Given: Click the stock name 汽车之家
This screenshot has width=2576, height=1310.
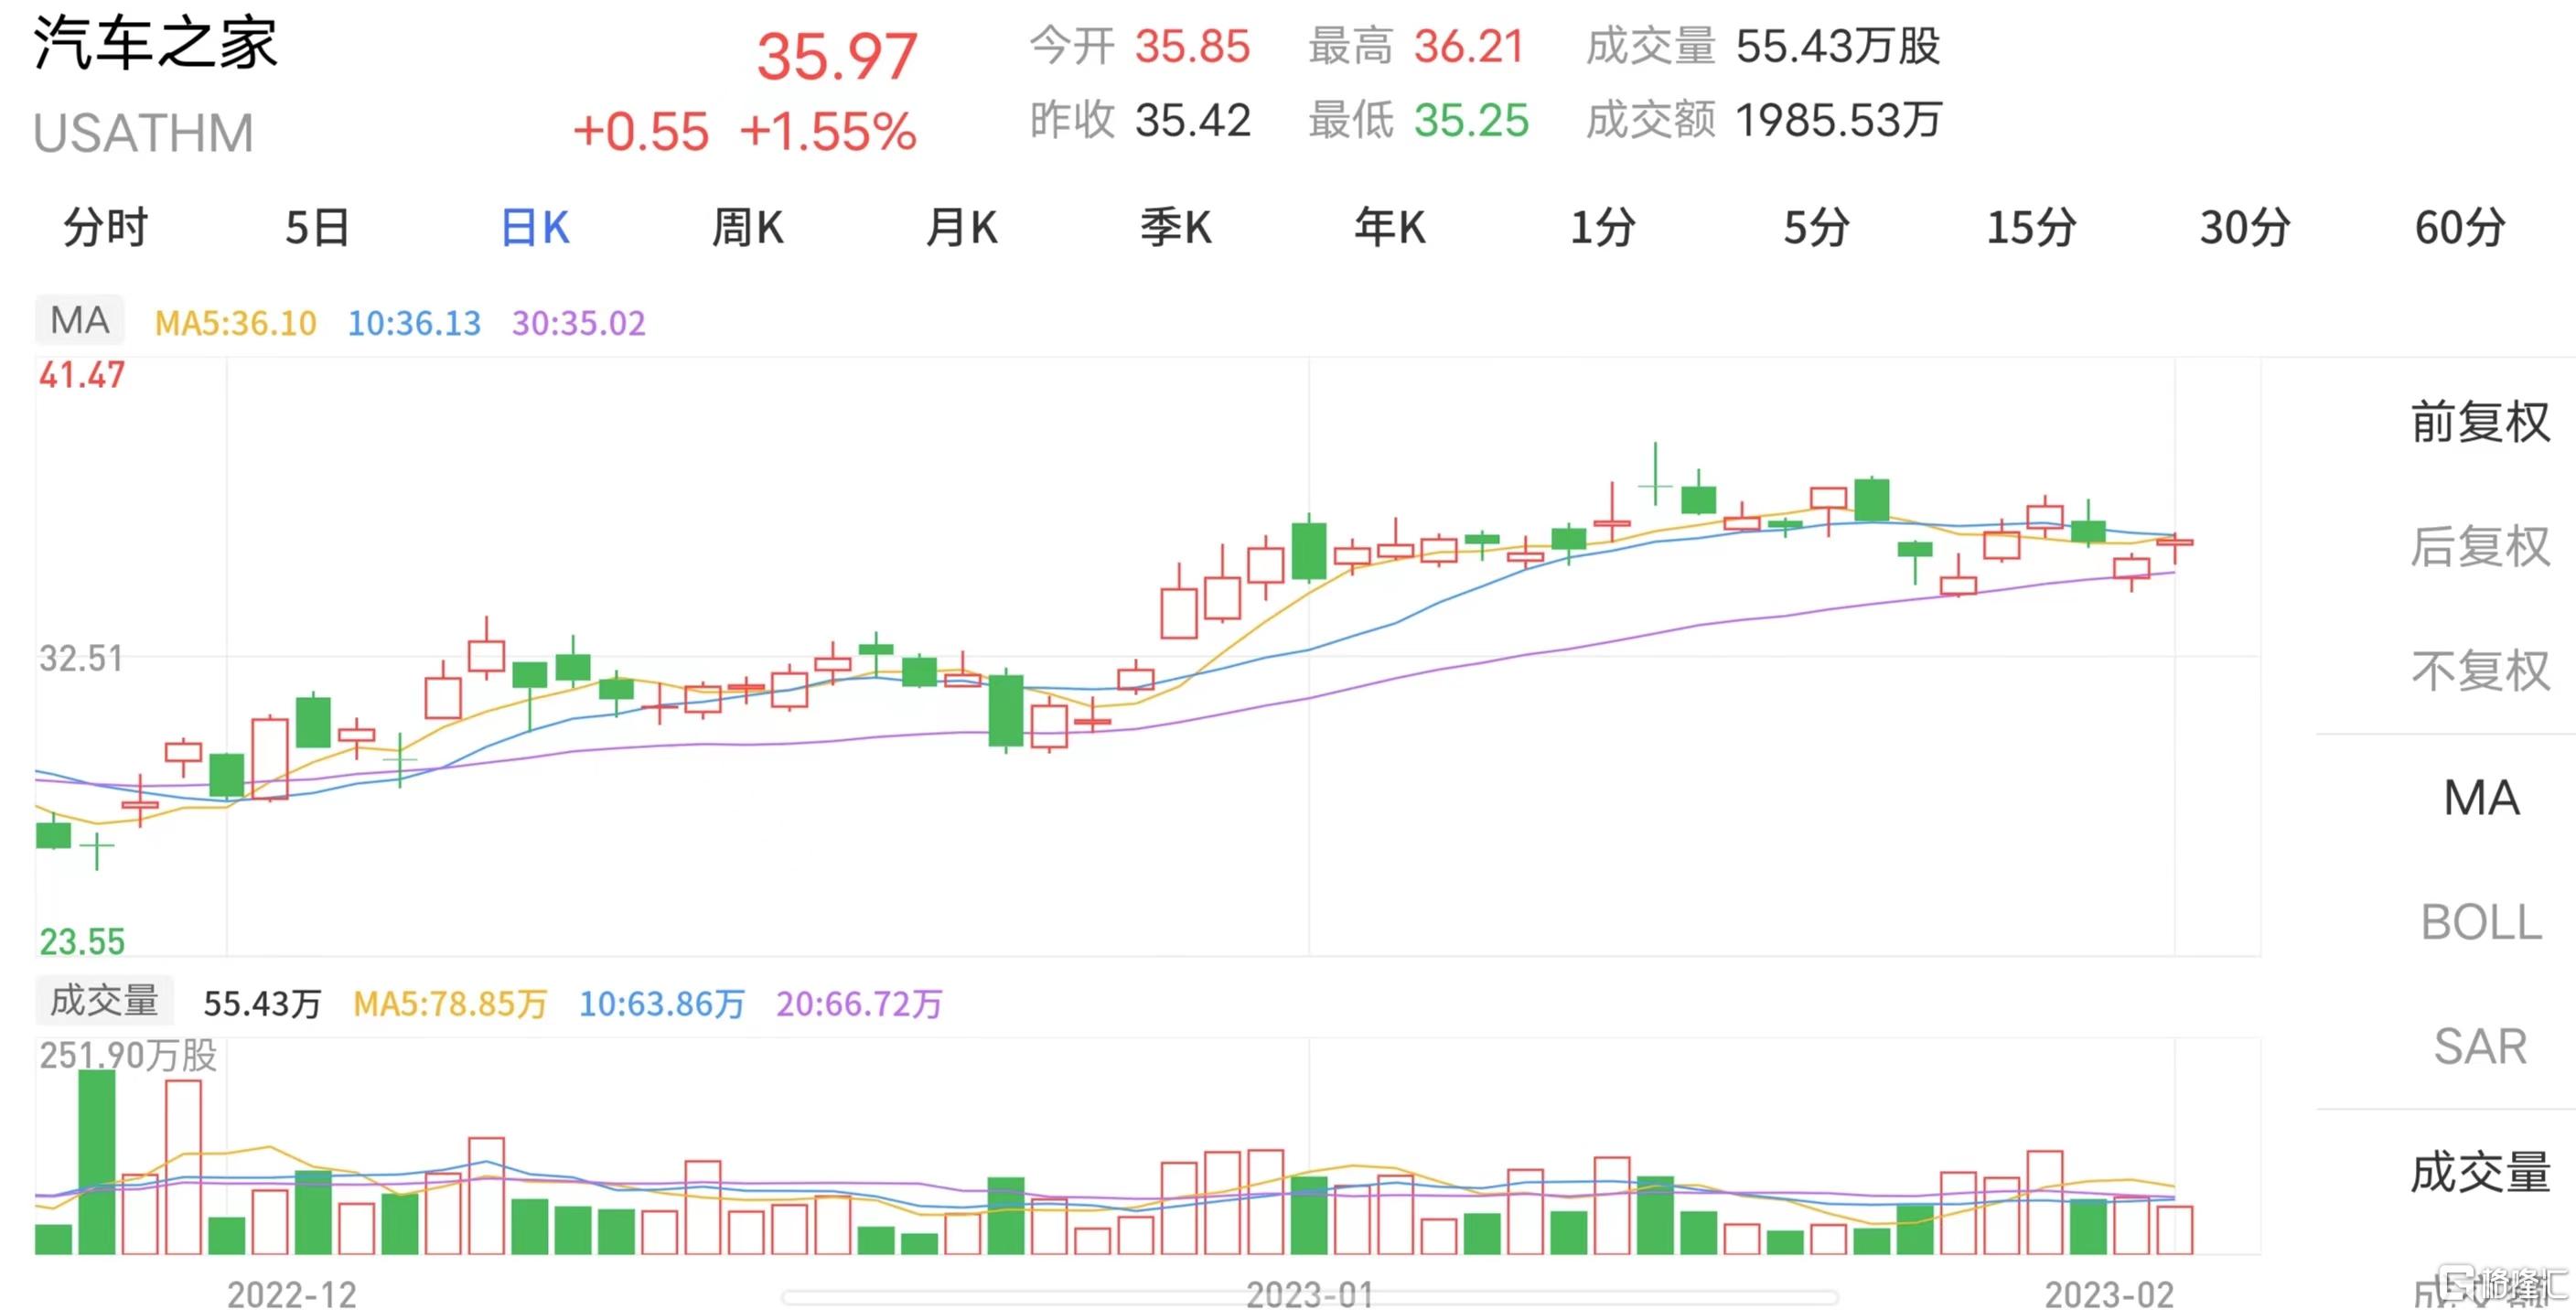Looking at the screenshot, I should (156, 43).
